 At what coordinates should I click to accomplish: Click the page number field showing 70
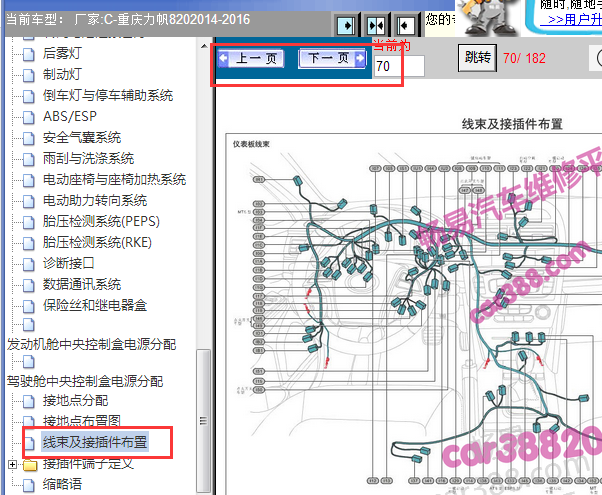coord(399,66)
